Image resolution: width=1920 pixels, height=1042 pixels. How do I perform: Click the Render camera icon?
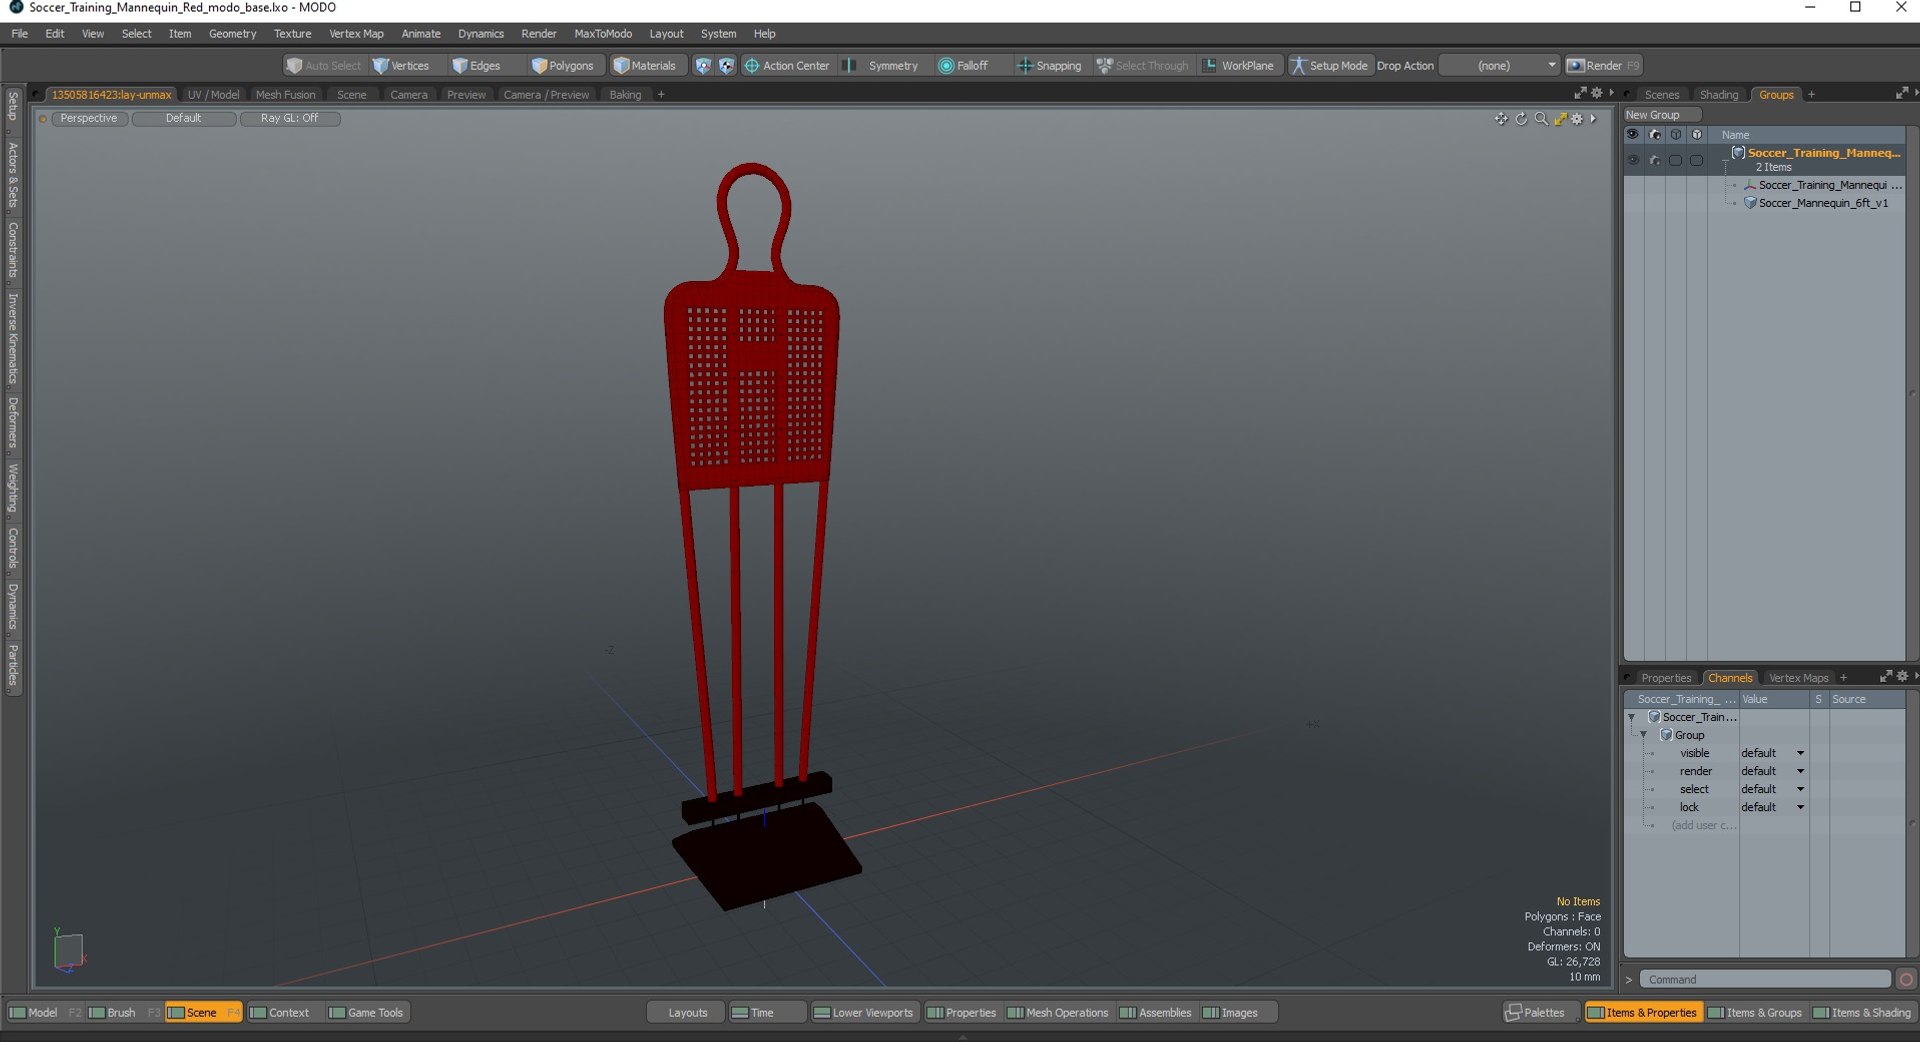click(1575, 66)
